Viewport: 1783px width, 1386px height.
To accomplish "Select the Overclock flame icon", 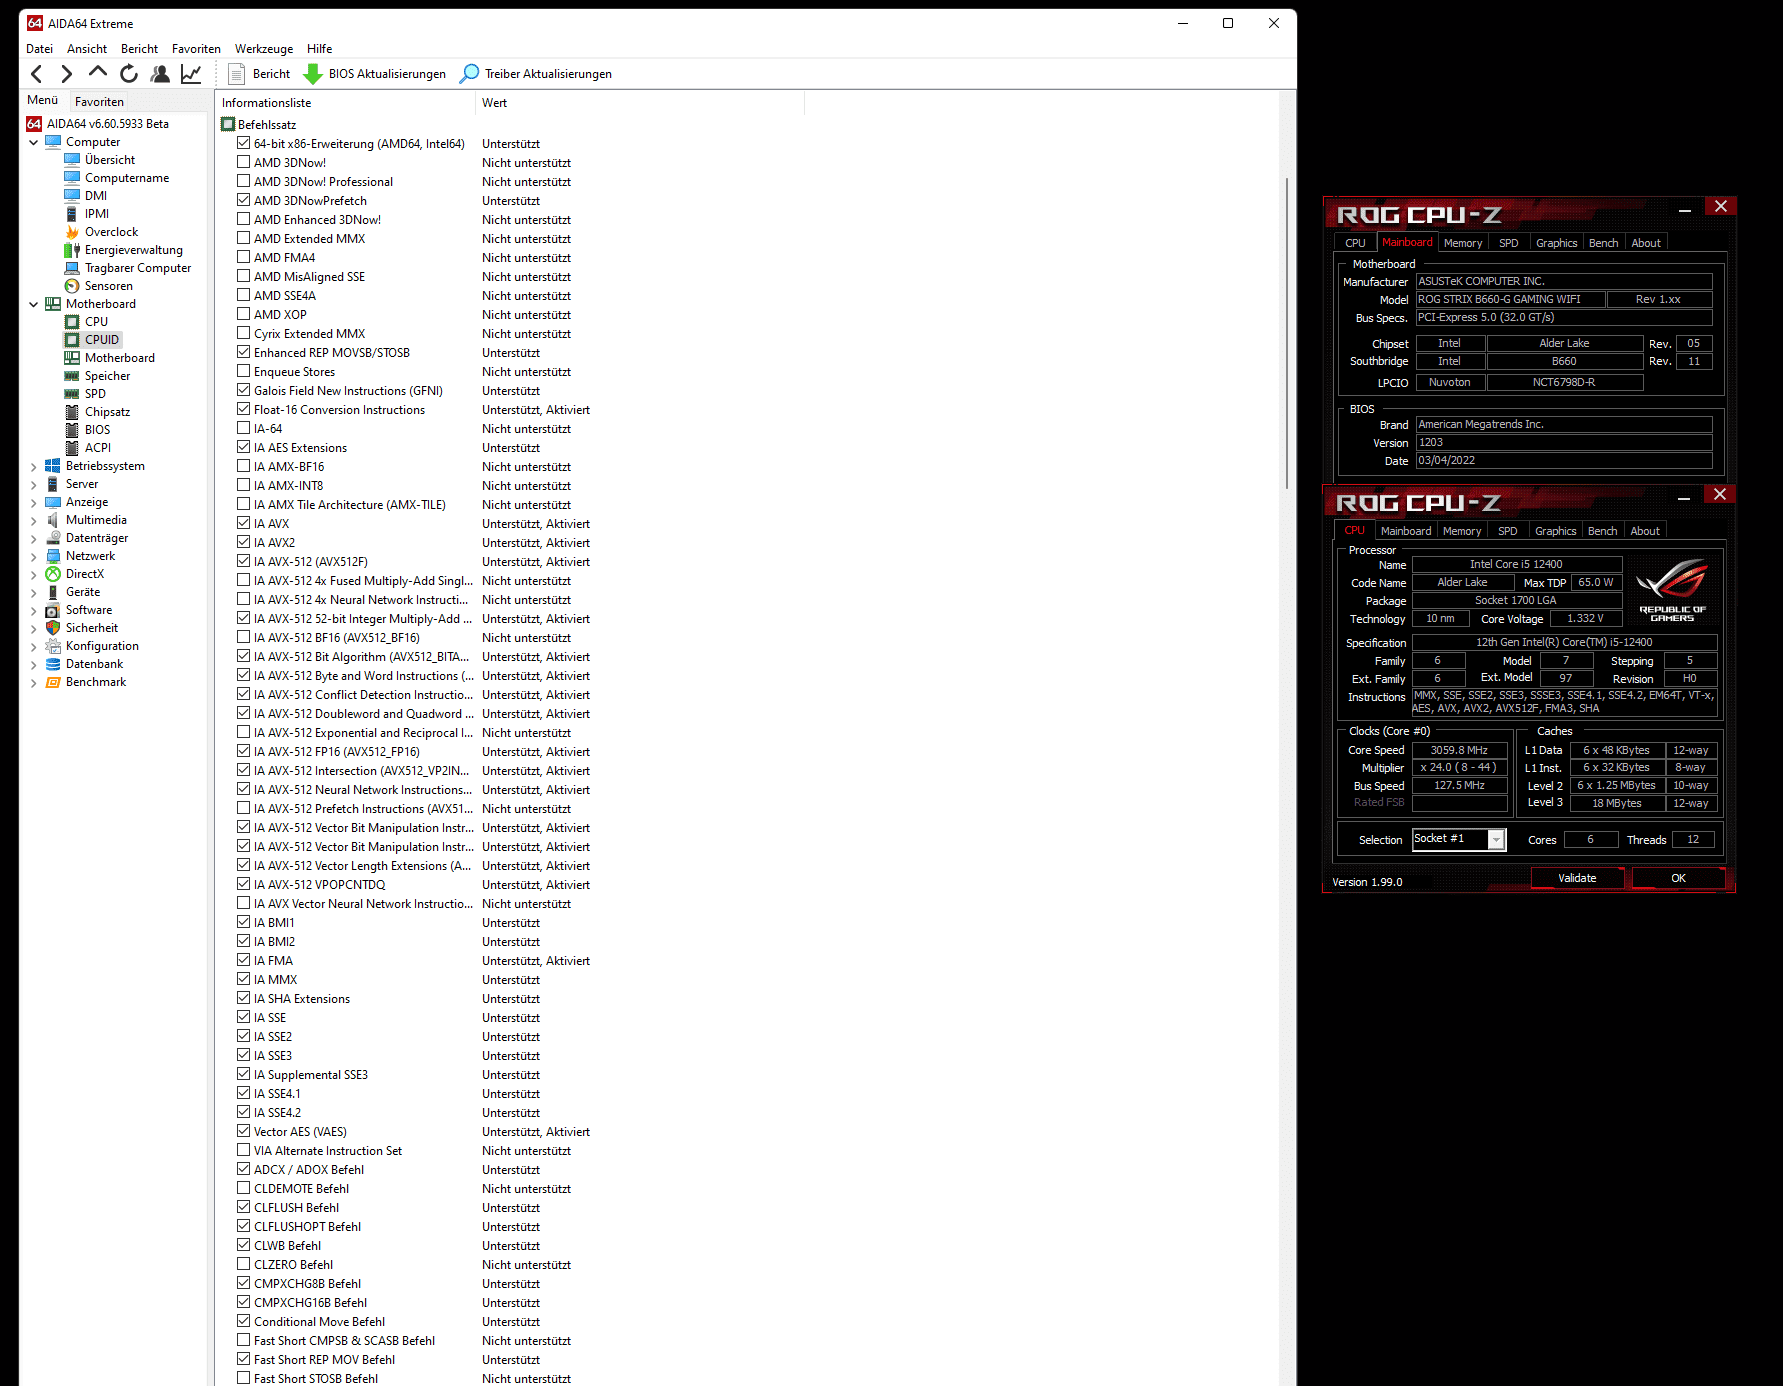I will (72, 232).
